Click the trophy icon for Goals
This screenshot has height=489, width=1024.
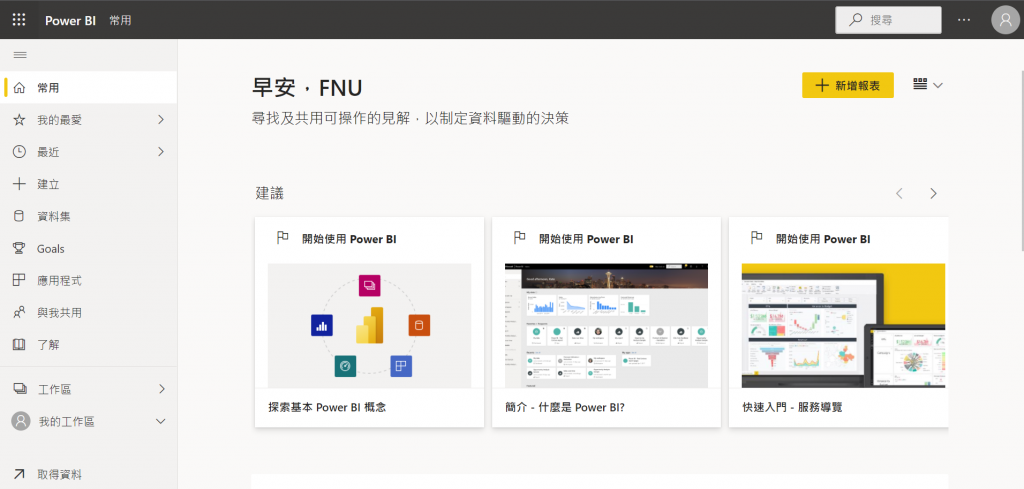[20, 248]
